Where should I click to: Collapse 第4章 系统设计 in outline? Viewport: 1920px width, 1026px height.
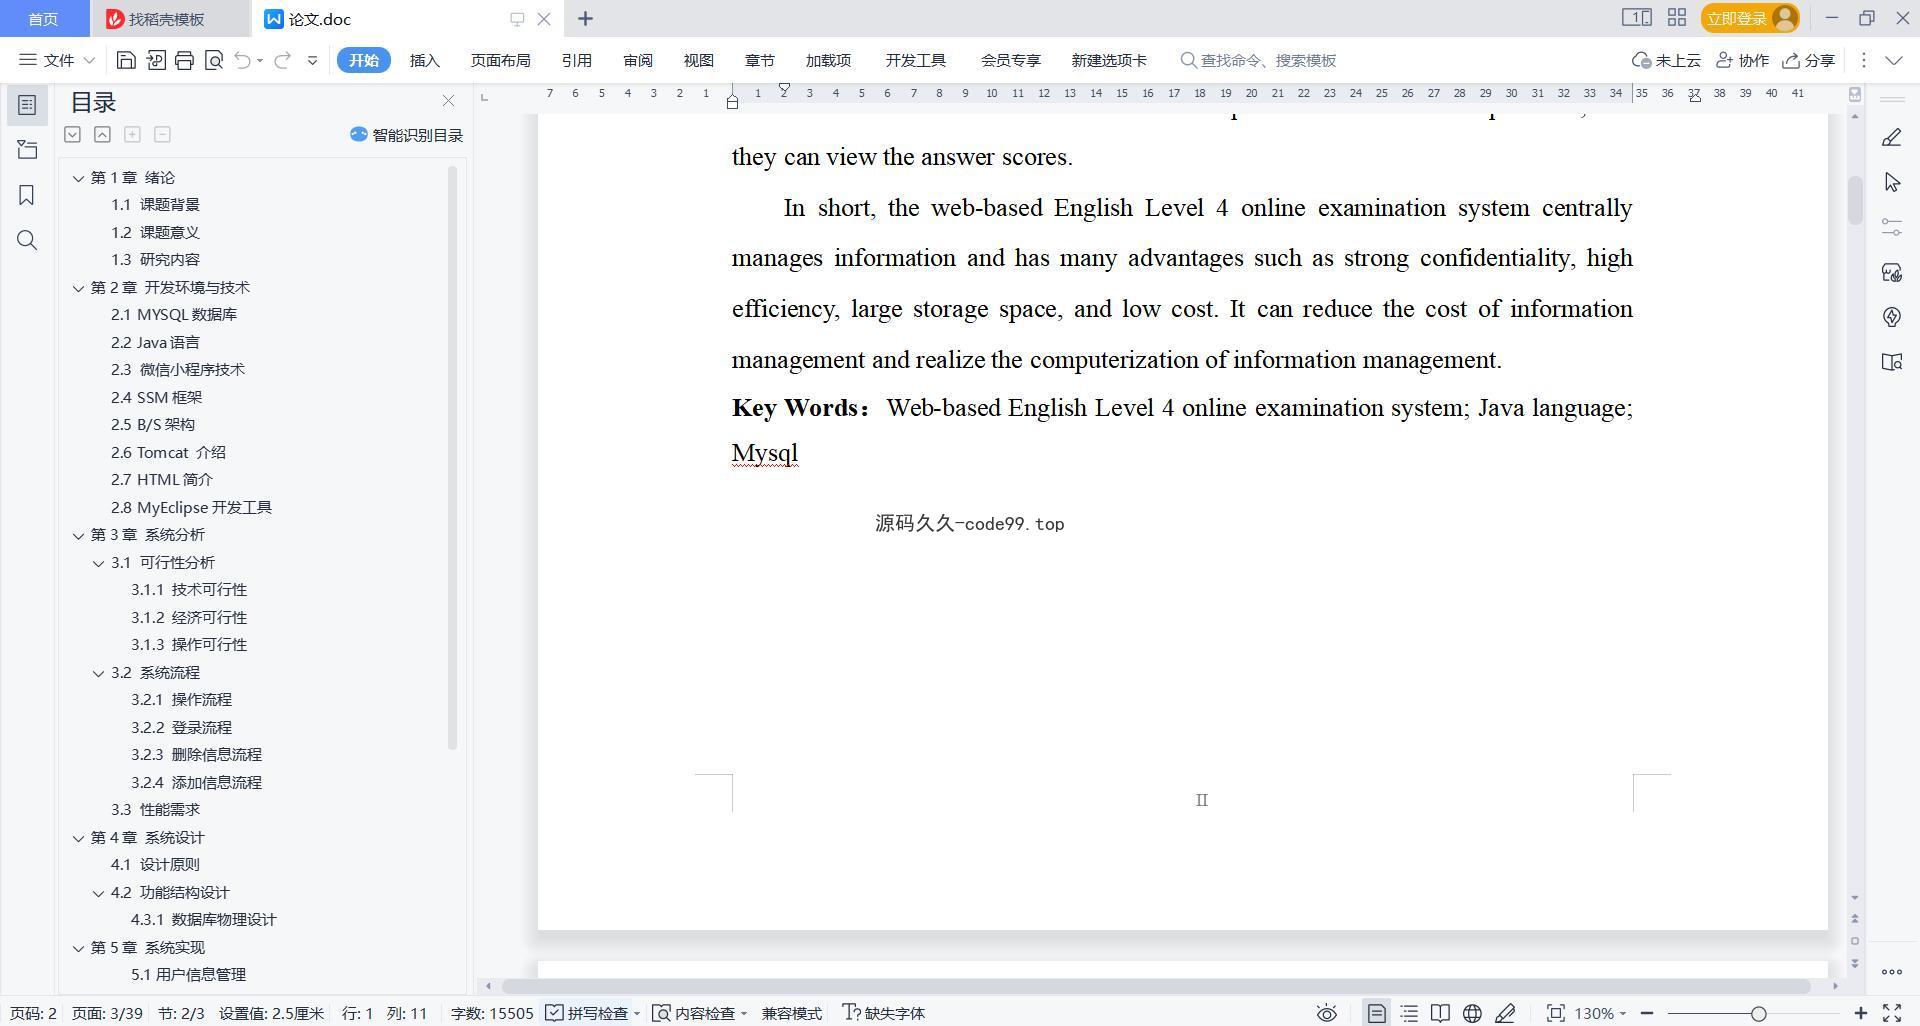click(78, 838)
